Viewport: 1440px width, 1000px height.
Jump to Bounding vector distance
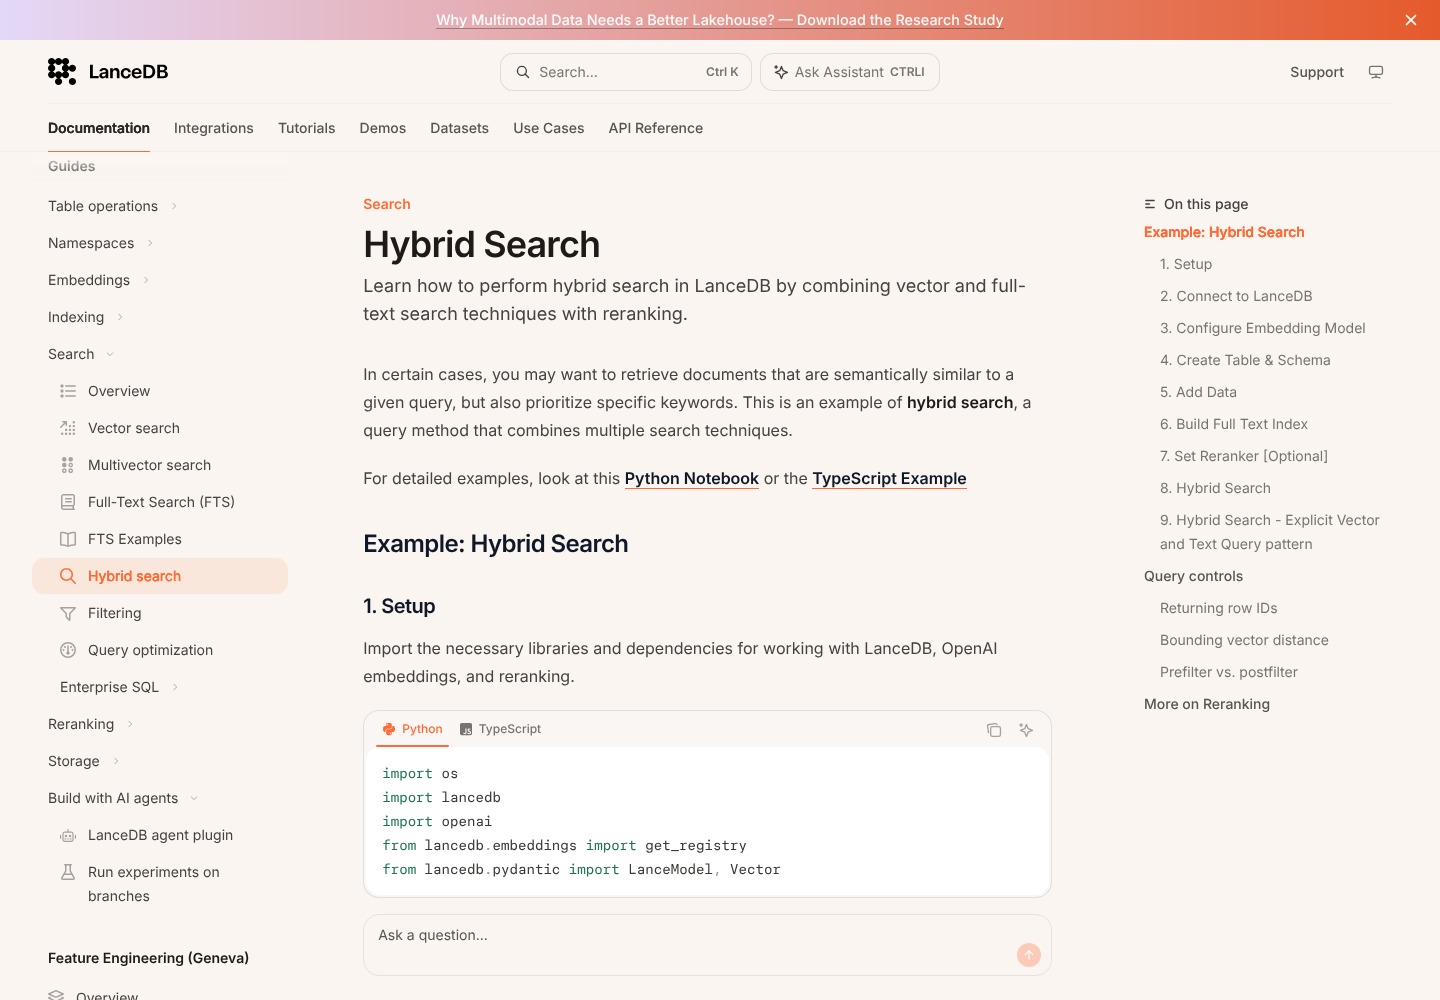pyautogui.click(x=1244, y=640)
